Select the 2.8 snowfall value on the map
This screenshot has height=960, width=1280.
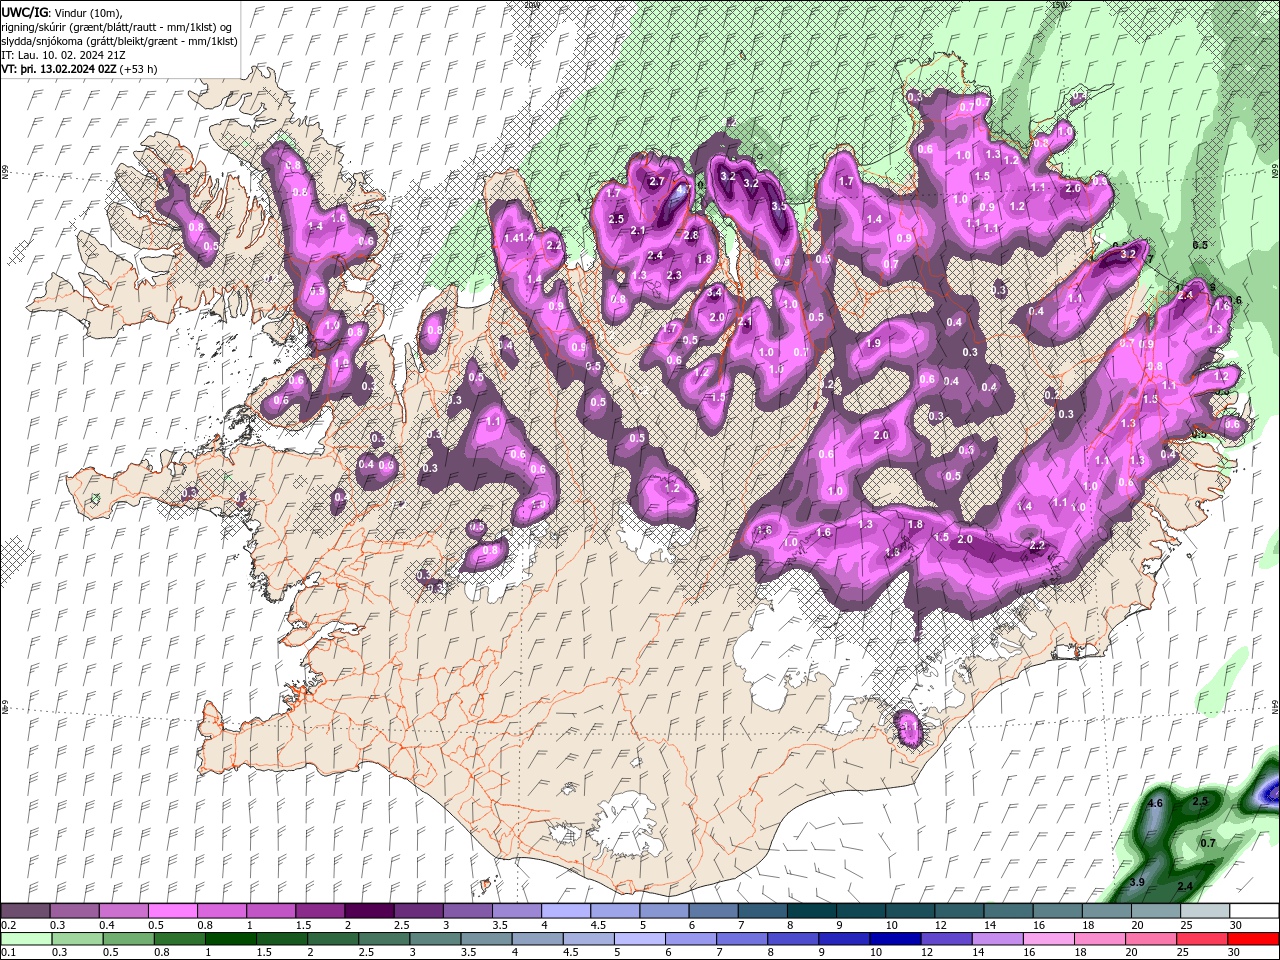coord(690,235)
